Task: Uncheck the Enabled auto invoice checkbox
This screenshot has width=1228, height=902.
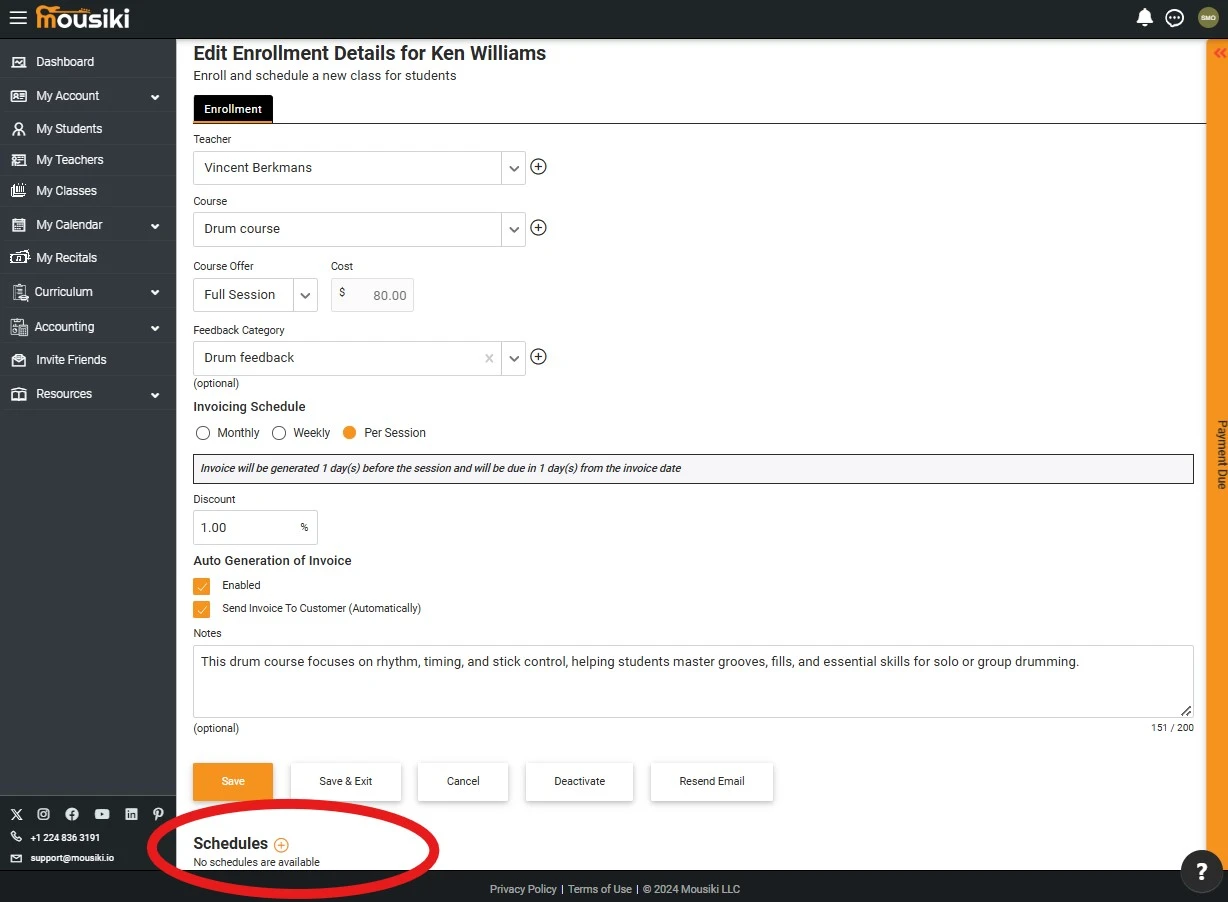Action: point(202,586)
